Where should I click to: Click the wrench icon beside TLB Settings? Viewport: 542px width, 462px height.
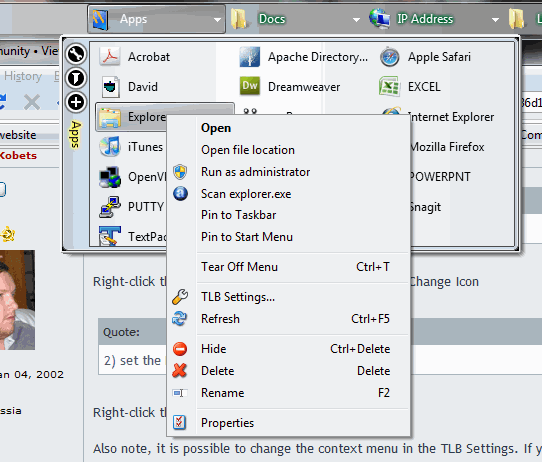pos(180,297)
